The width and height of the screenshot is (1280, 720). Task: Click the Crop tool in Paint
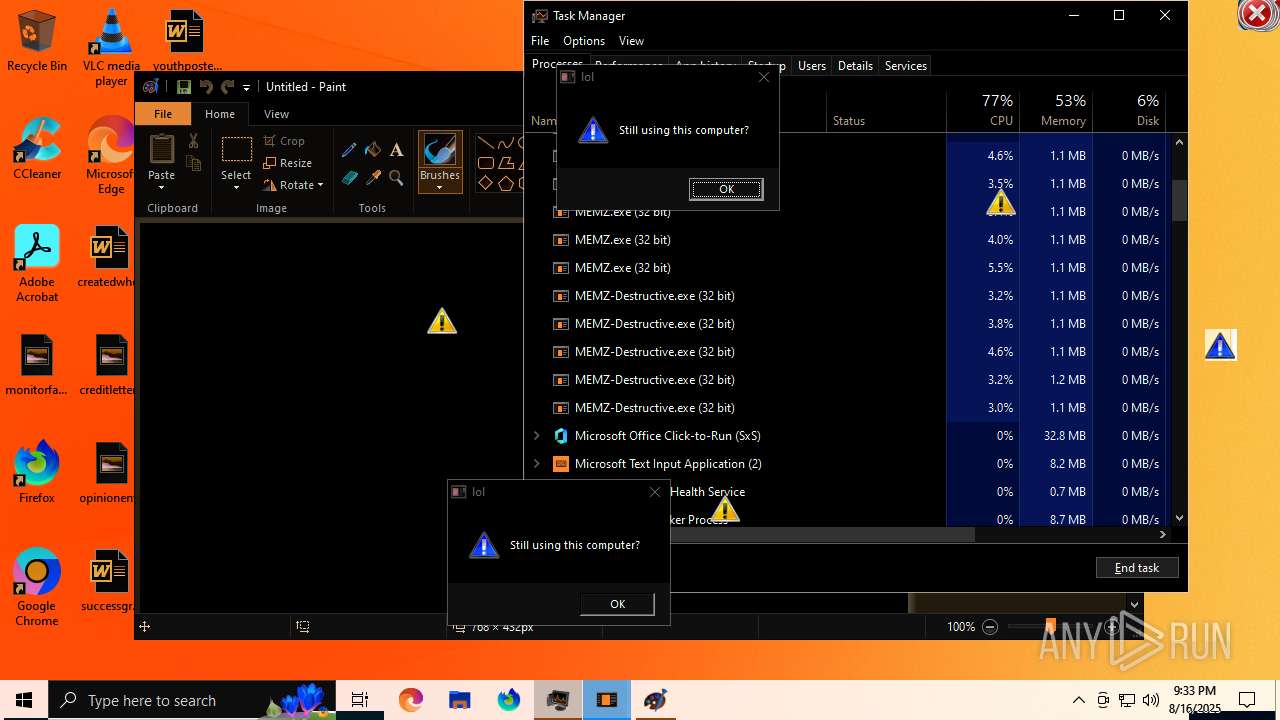[x=284, y=141]
